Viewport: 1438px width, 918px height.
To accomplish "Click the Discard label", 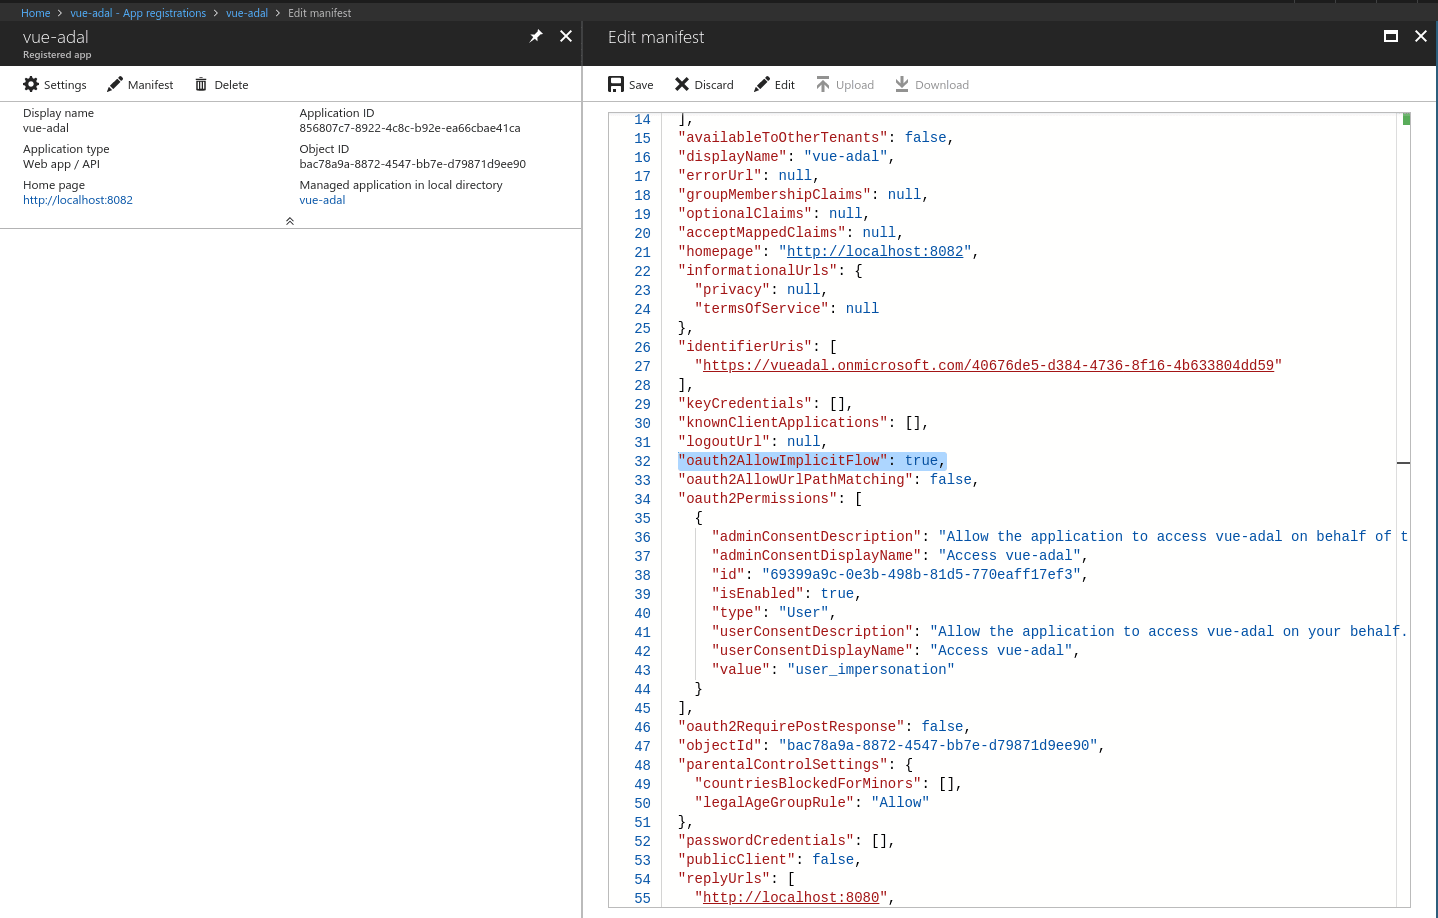I will 714,85.
